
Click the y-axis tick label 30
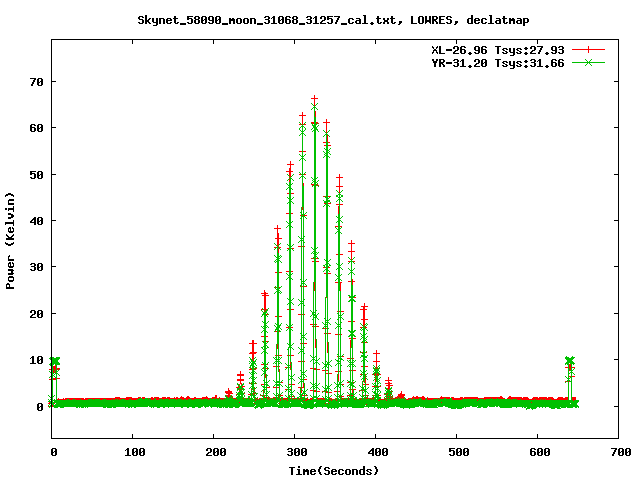36,267
